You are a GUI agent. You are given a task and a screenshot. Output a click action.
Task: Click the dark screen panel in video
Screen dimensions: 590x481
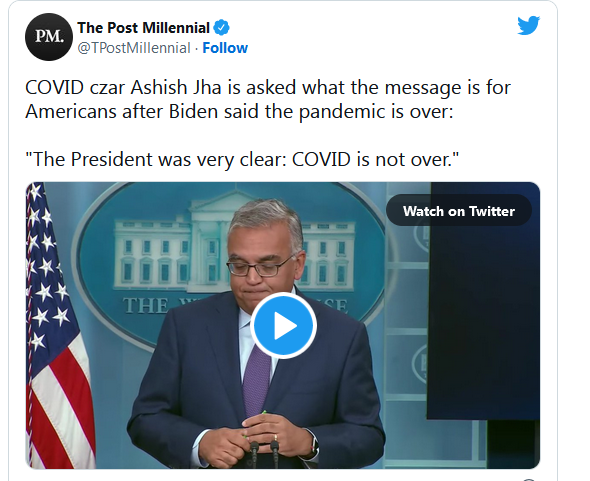pos(484,301)
